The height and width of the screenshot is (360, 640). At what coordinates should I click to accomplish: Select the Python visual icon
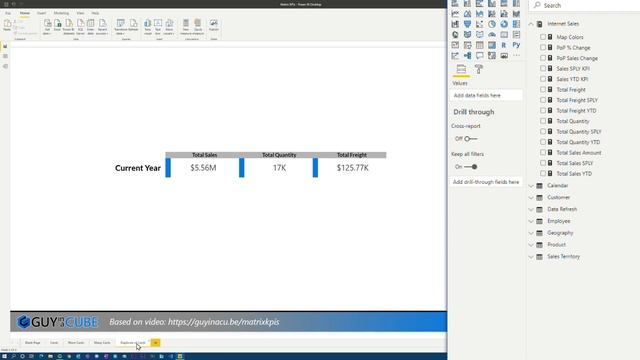pos(516,45)
